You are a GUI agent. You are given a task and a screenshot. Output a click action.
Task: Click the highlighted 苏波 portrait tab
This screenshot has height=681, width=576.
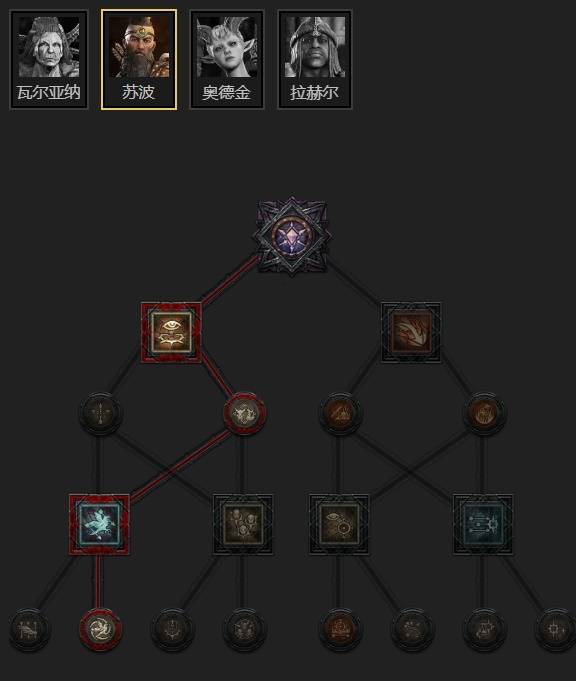coord(139,60)
